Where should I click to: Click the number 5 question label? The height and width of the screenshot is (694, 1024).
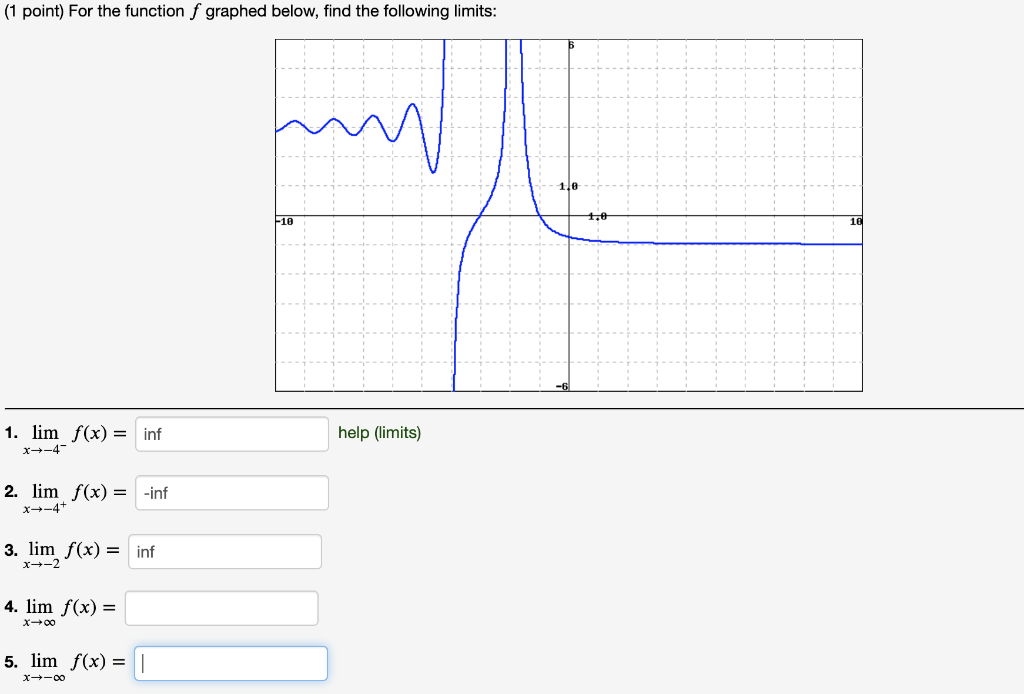point(10,660)
